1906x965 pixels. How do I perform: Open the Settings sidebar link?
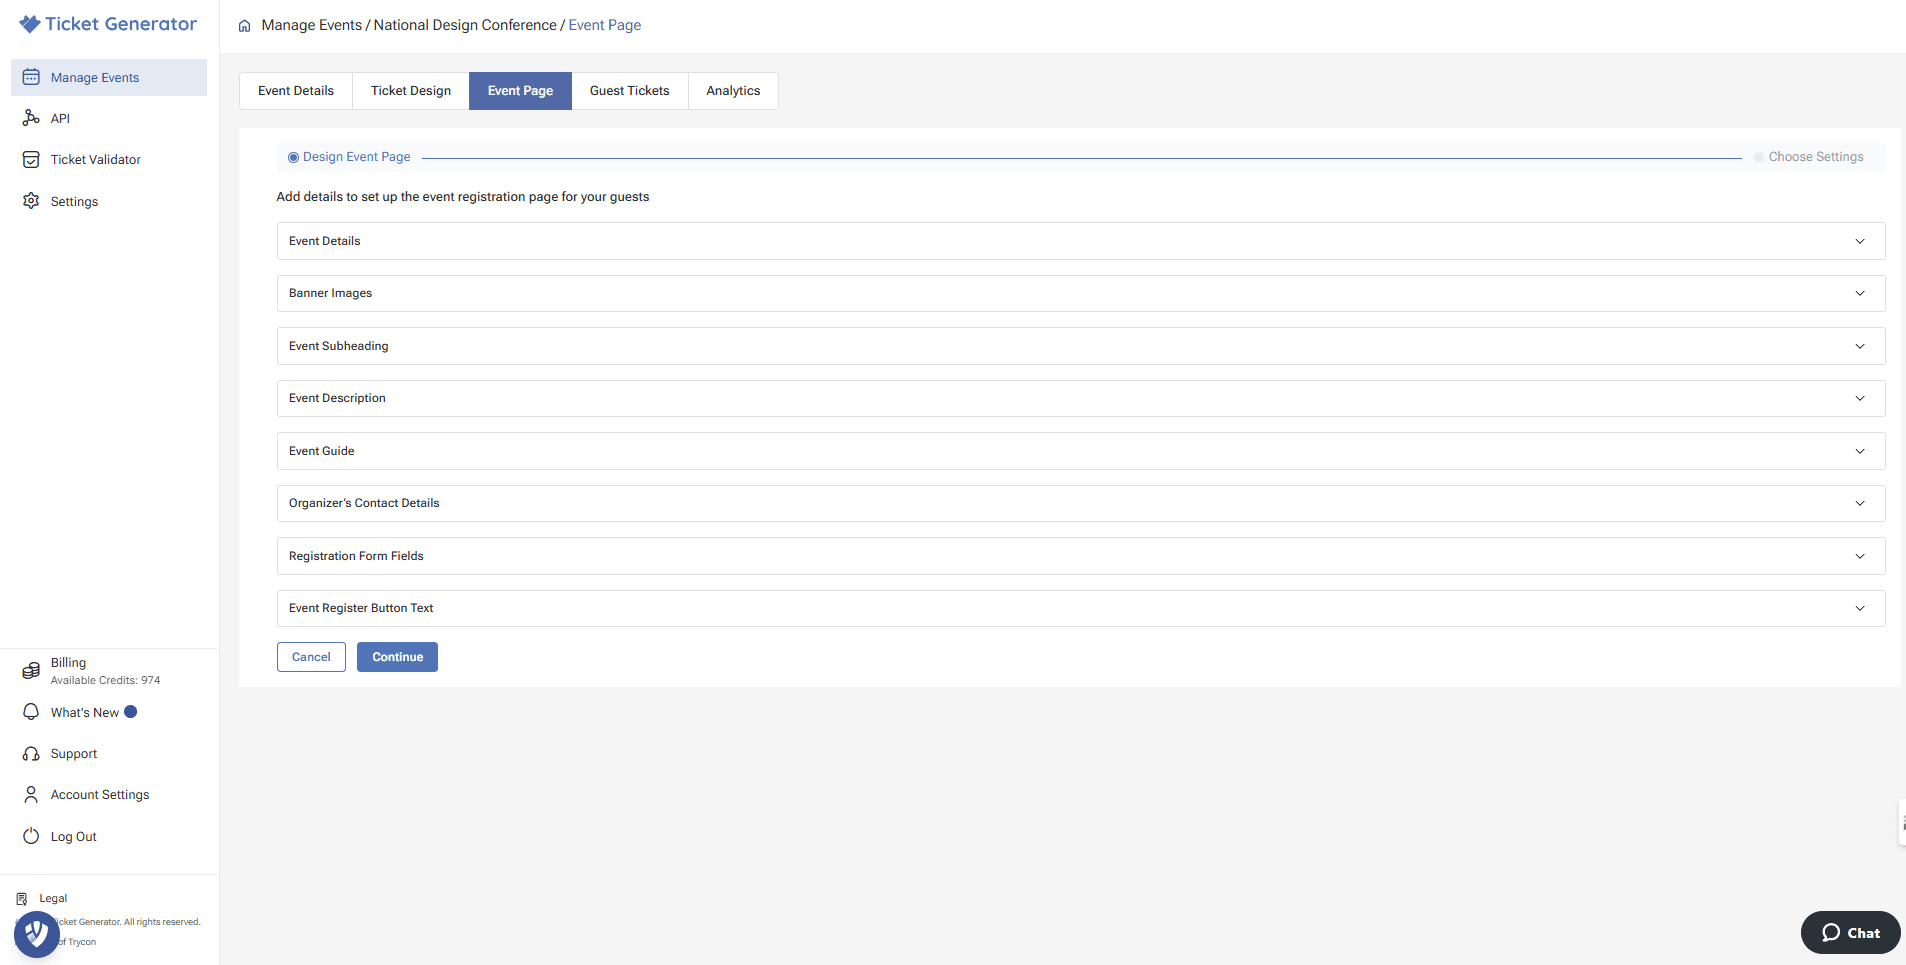[x=75, y=202]
